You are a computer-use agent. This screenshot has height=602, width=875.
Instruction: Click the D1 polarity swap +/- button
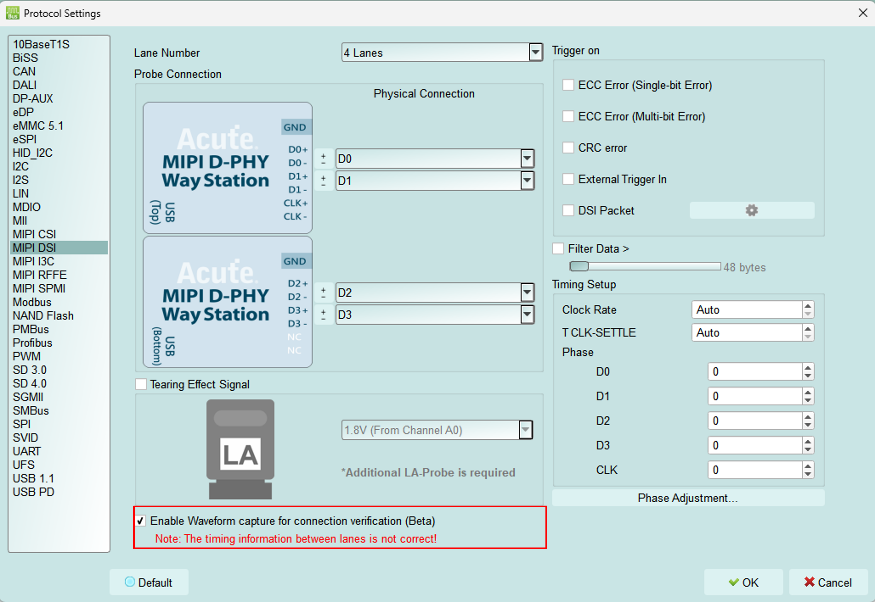pyautogui.click(x=324, y=181)
